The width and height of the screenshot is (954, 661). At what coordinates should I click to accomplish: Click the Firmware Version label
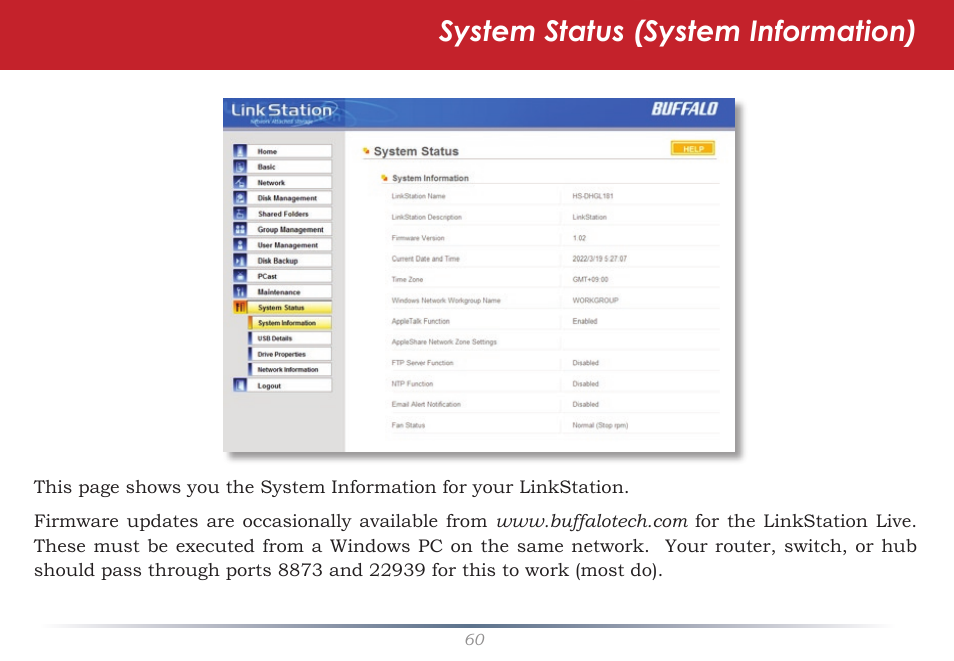(x=418, y=238)
